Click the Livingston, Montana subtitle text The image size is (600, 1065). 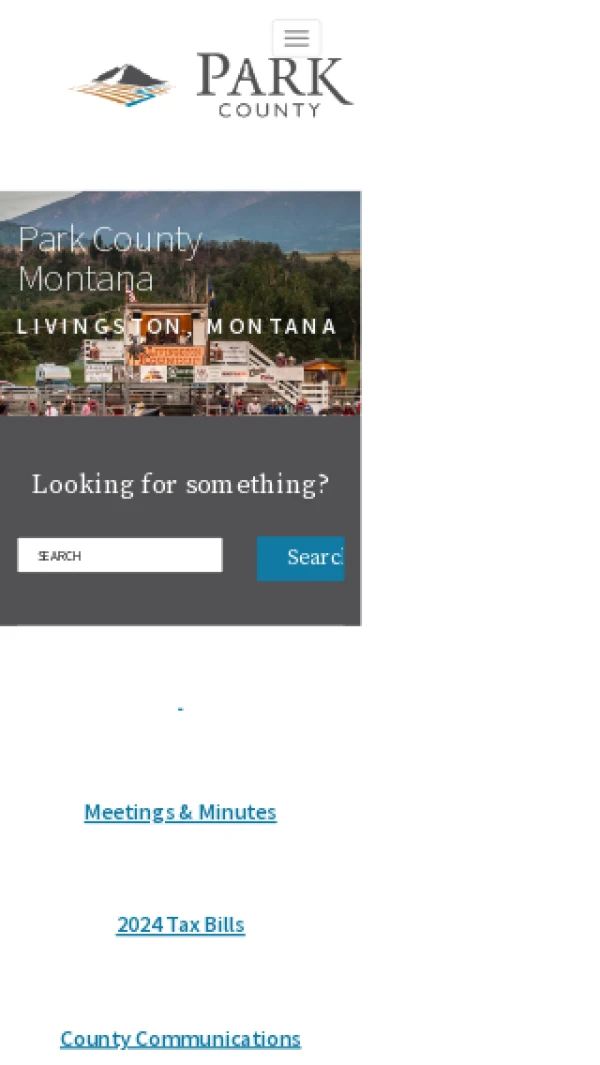coord(177,326)
